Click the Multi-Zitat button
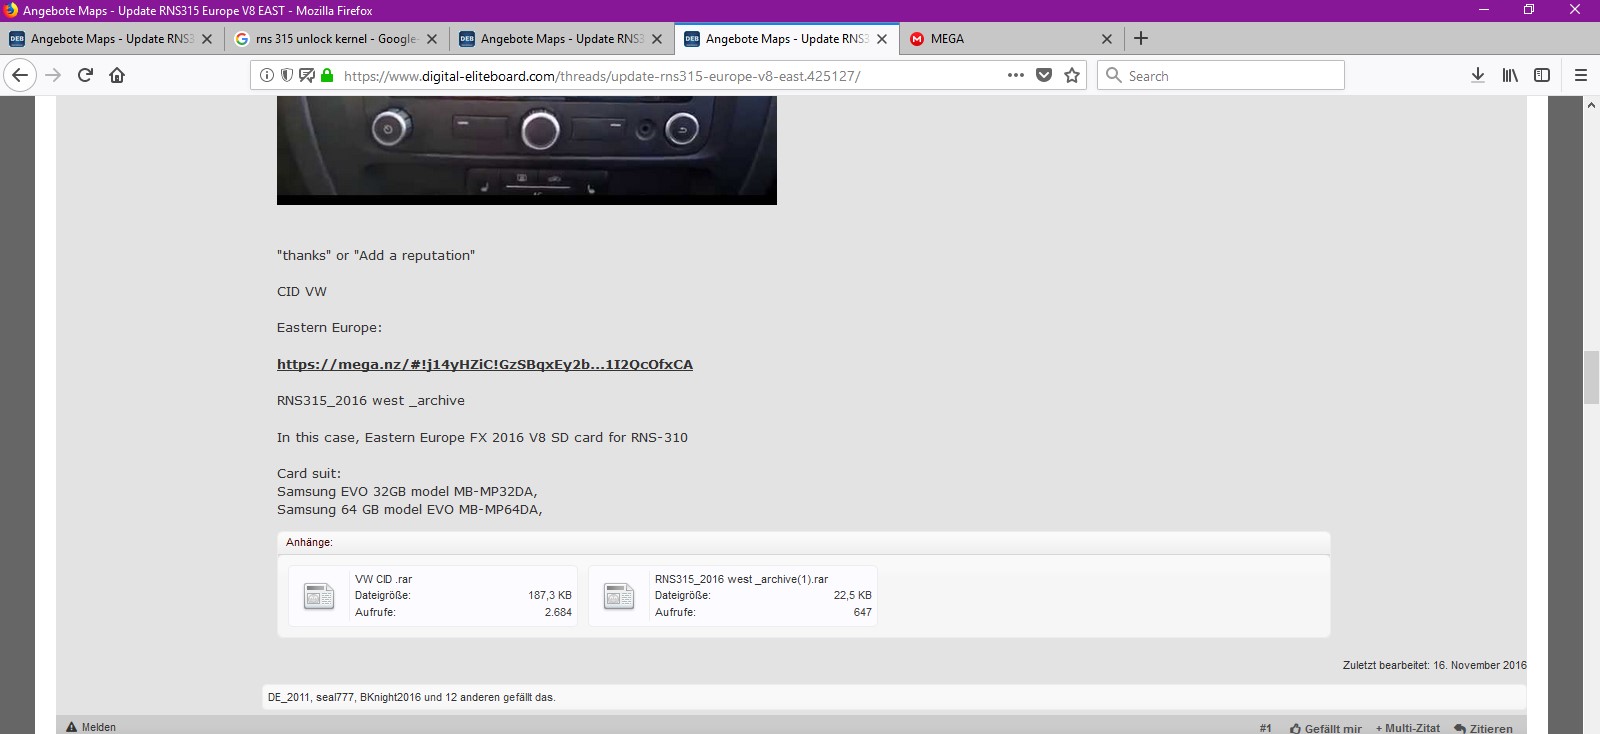This screenshot has height=734, width=1600. pyautogui.click(x=1408, y=728)
